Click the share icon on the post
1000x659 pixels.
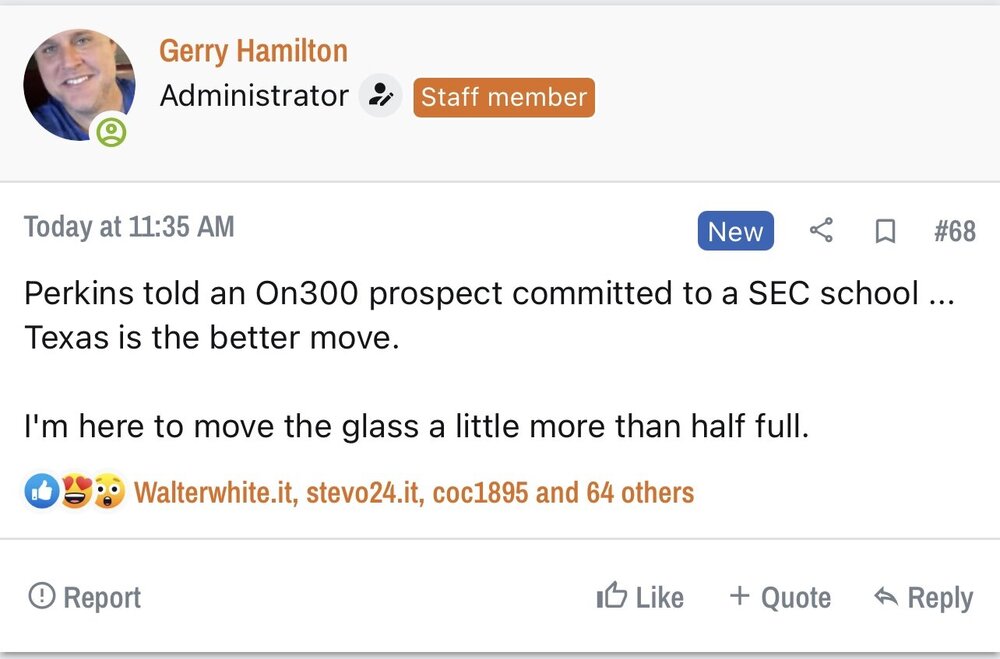click(821, 231)
